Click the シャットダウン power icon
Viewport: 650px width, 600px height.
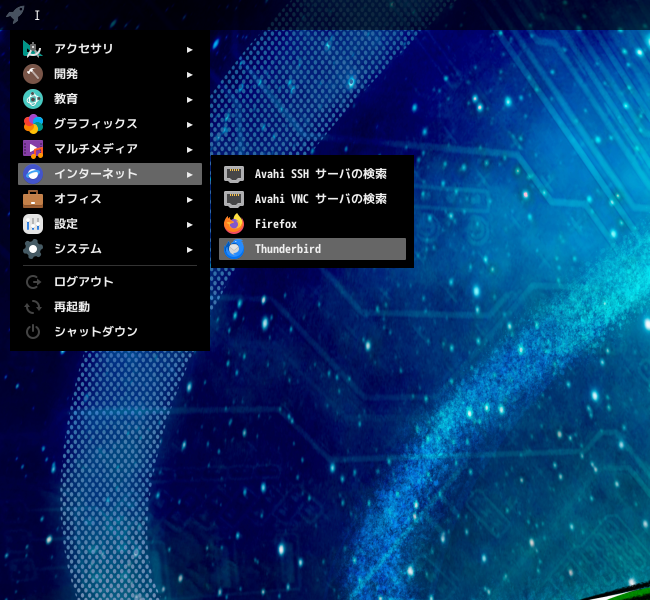point(33,332)
